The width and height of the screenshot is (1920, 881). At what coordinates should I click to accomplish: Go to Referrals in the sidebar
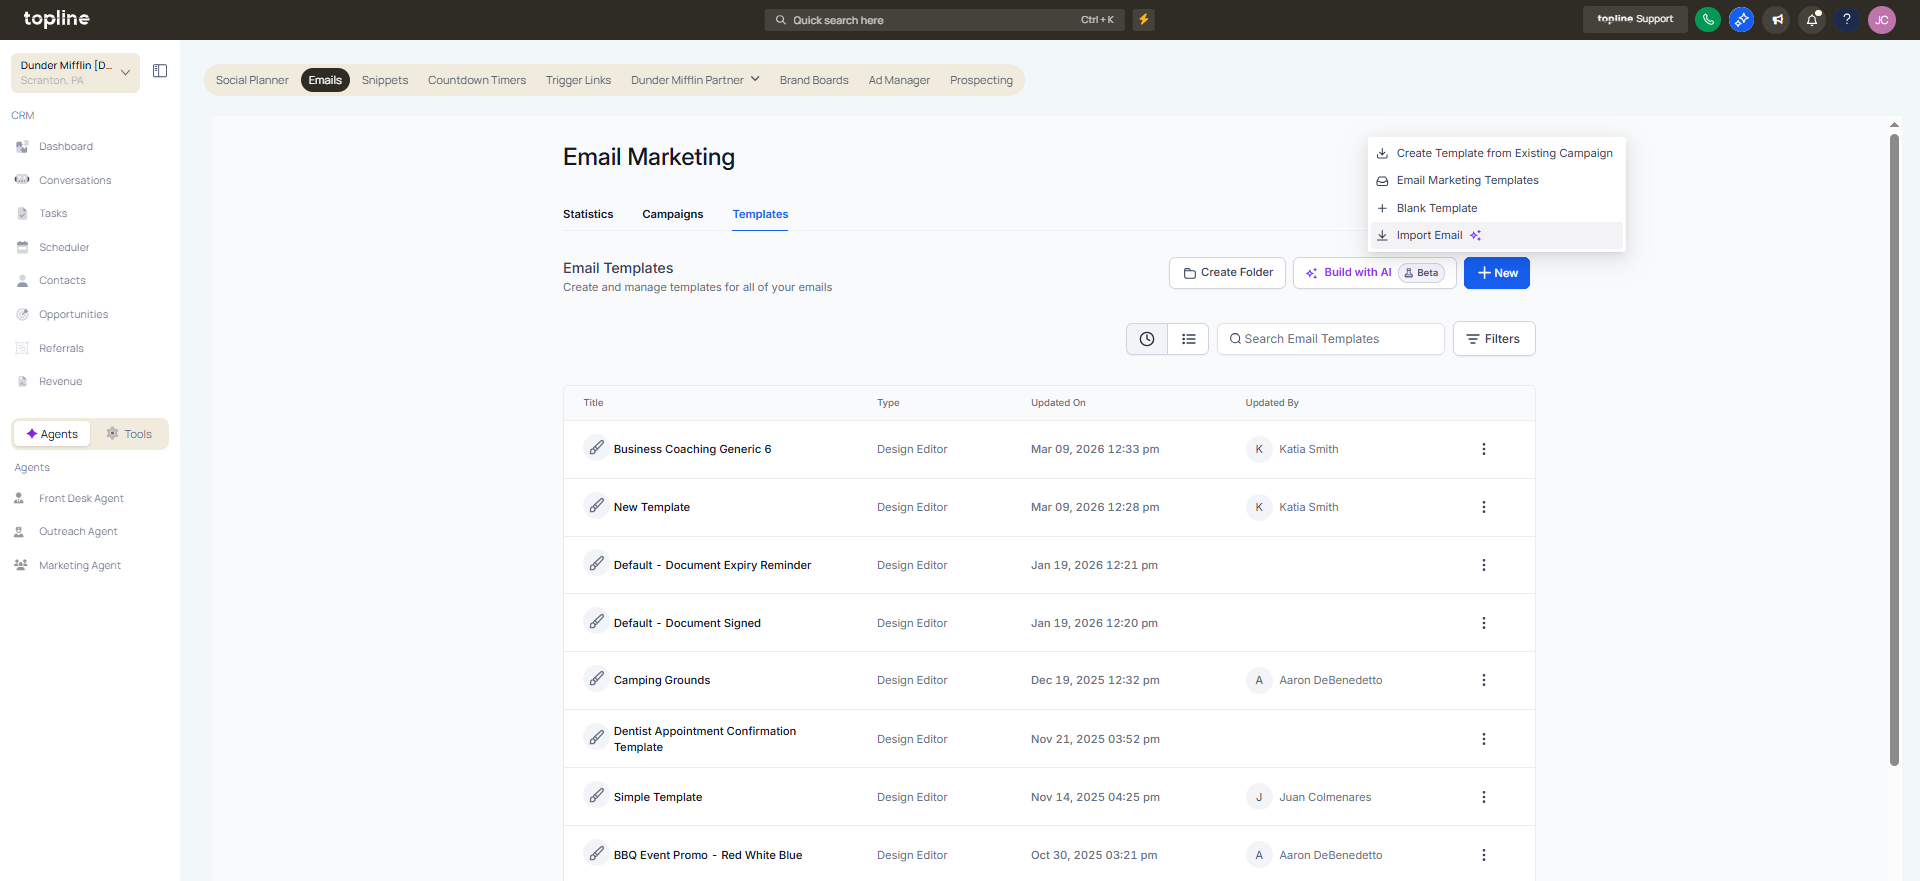click(61, 349)
